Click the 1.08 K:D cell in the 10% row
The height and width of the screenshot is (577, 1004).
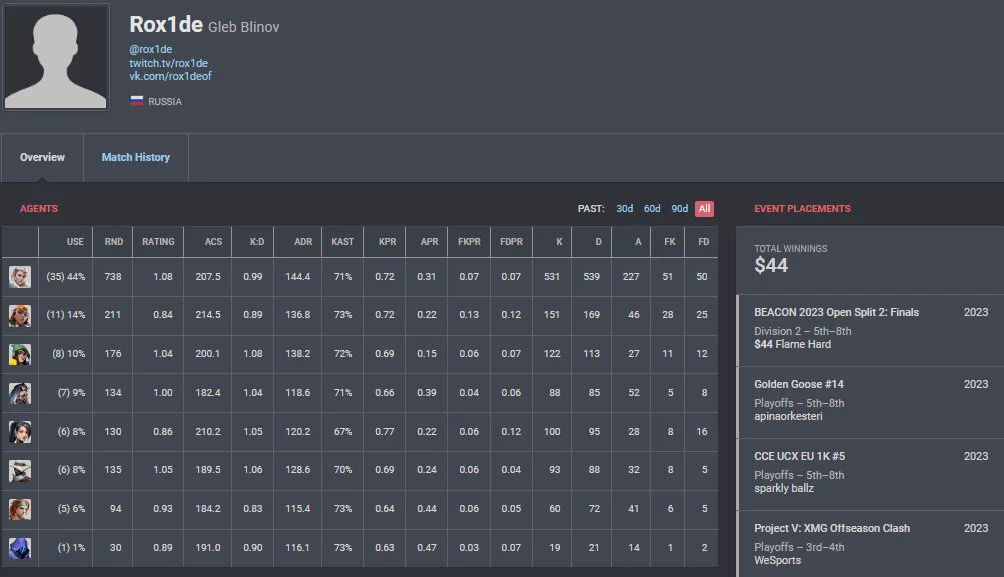click(x=253, y=354)
